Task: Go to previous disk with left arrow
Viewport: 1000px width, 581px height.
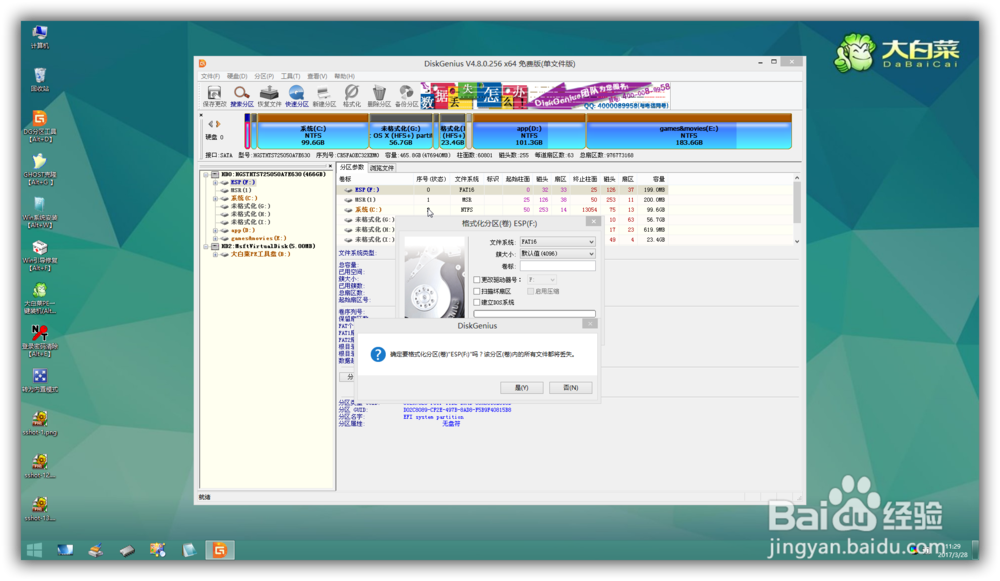Action: tap(210, 124)
